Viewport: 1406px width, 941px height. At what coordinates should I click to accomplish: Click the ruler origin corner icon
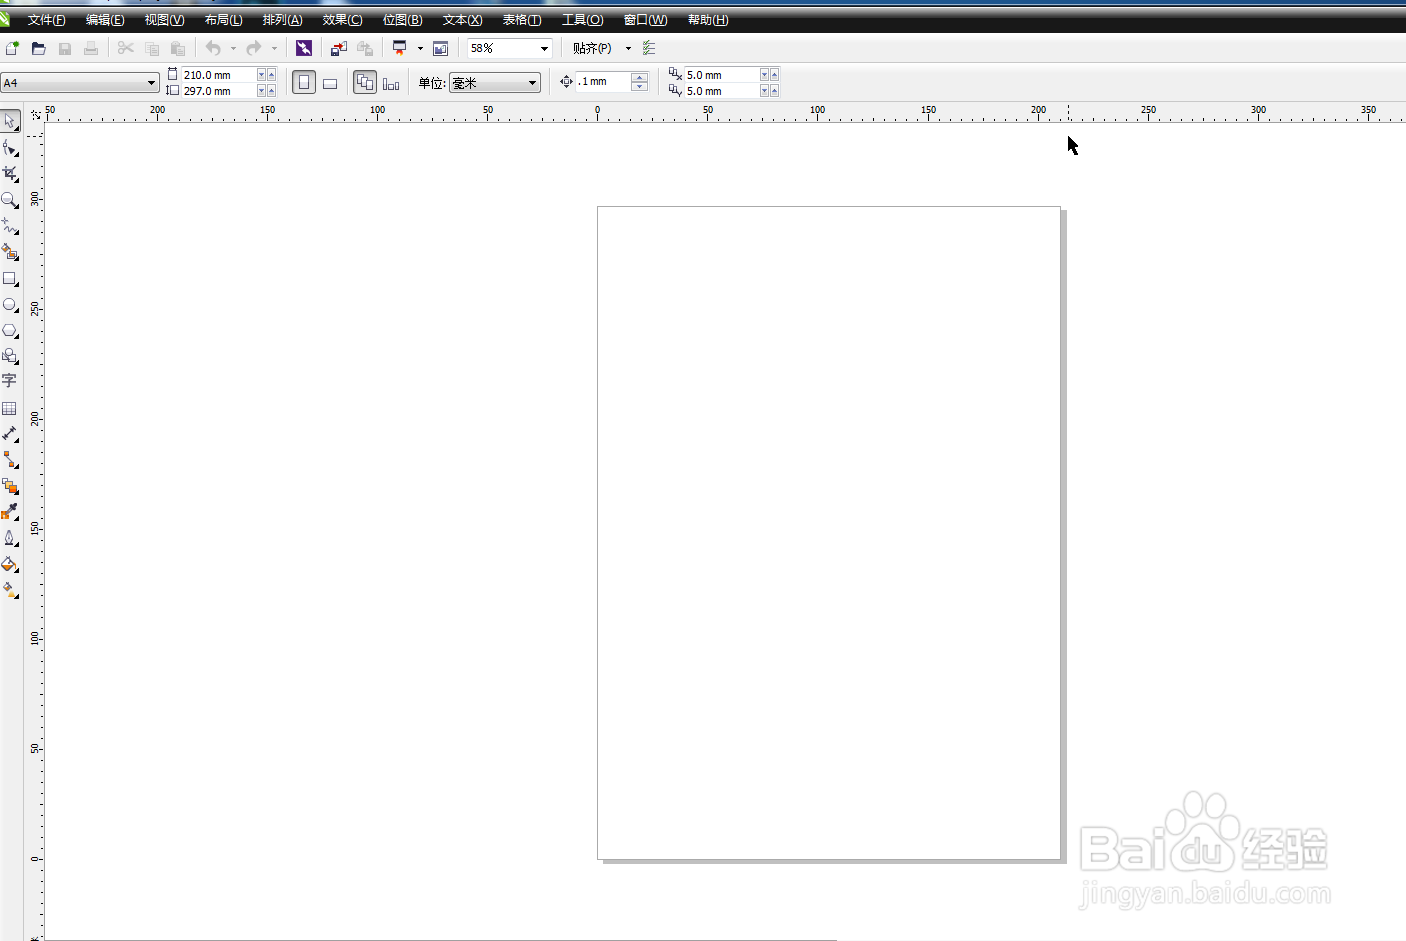point(35,114)
